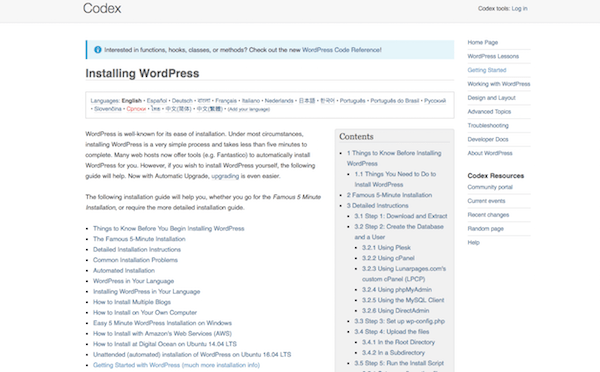Switch language to Français

[x=226, y=101]
